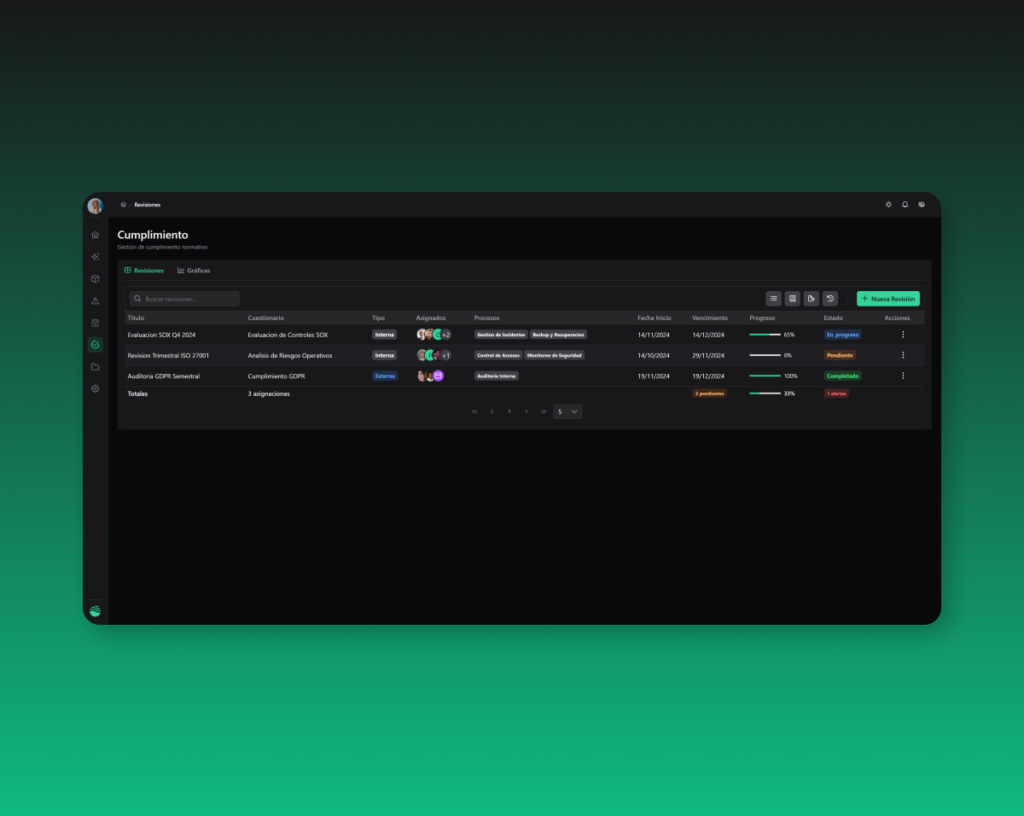Image resolution: width=1024 pixels, height=816 pixels.
Task: Open the home icon in the sidebar
Action: 95,235
